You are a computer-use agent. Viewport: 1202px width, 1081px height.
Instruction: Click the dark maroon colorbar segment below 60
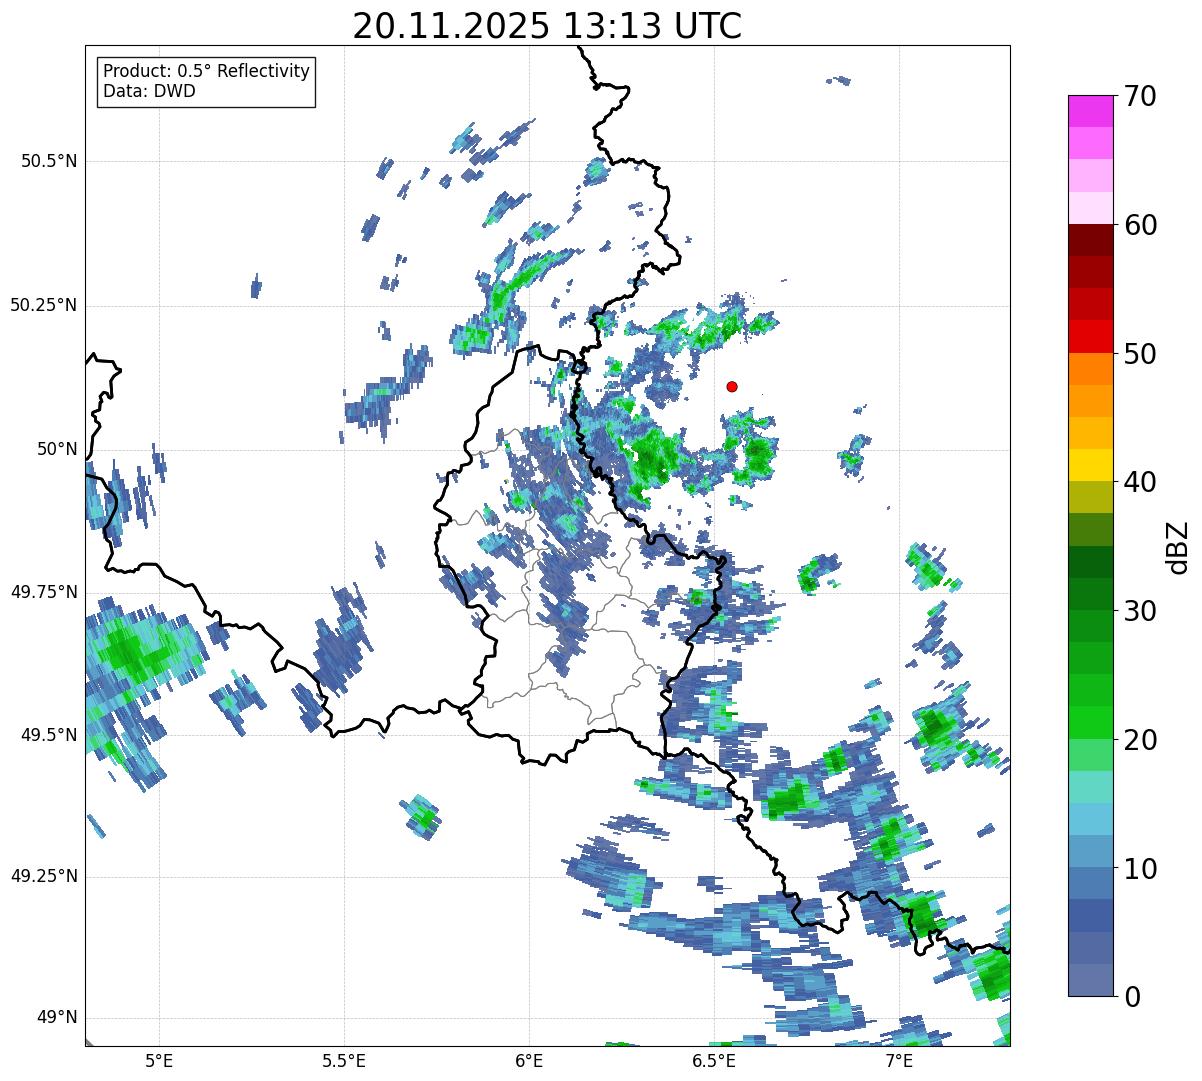click(1090, 240)
